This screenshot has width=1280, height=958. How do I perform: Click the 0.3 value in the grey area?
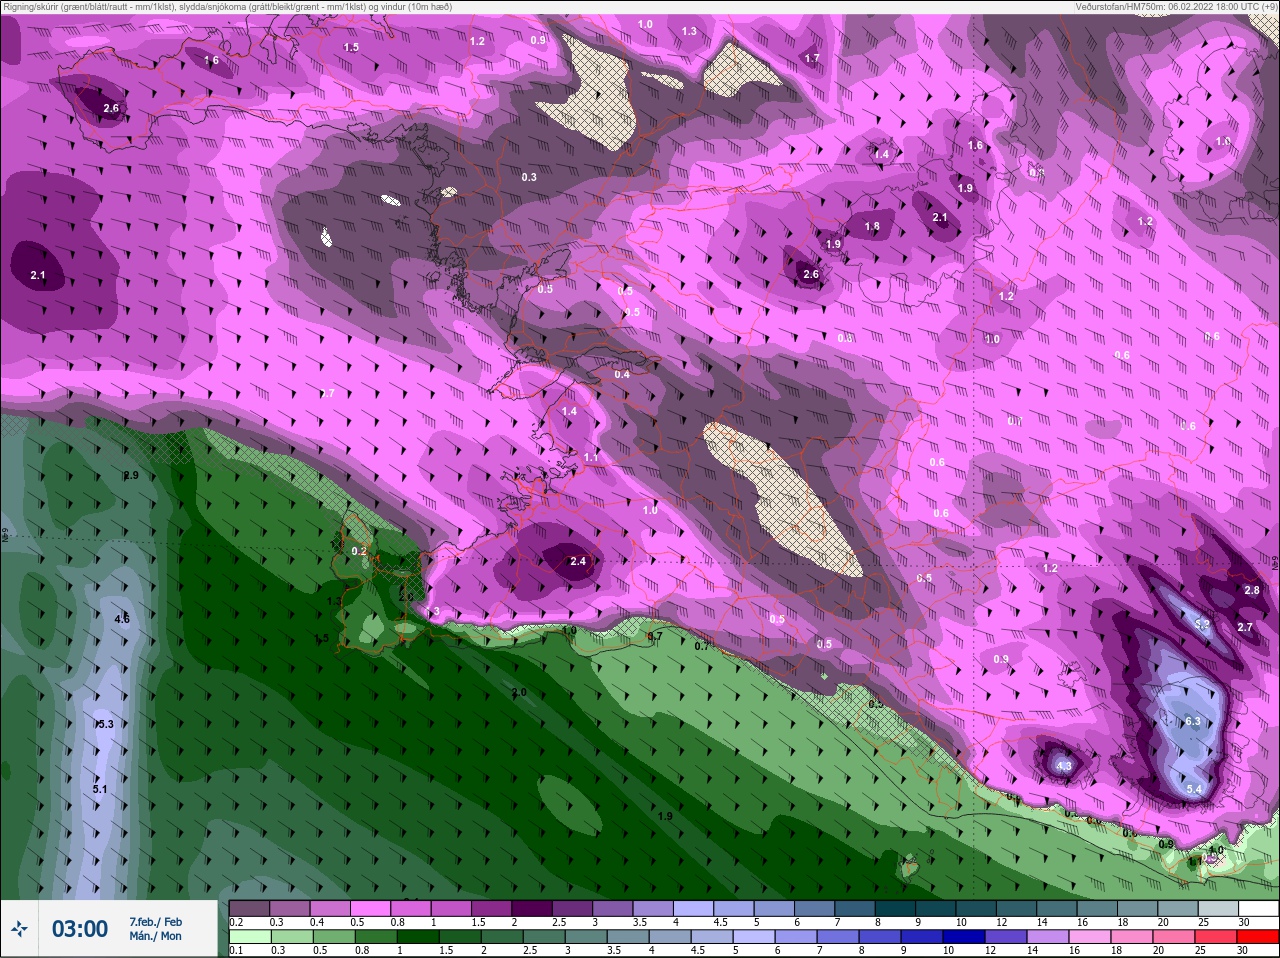[529, 177]
